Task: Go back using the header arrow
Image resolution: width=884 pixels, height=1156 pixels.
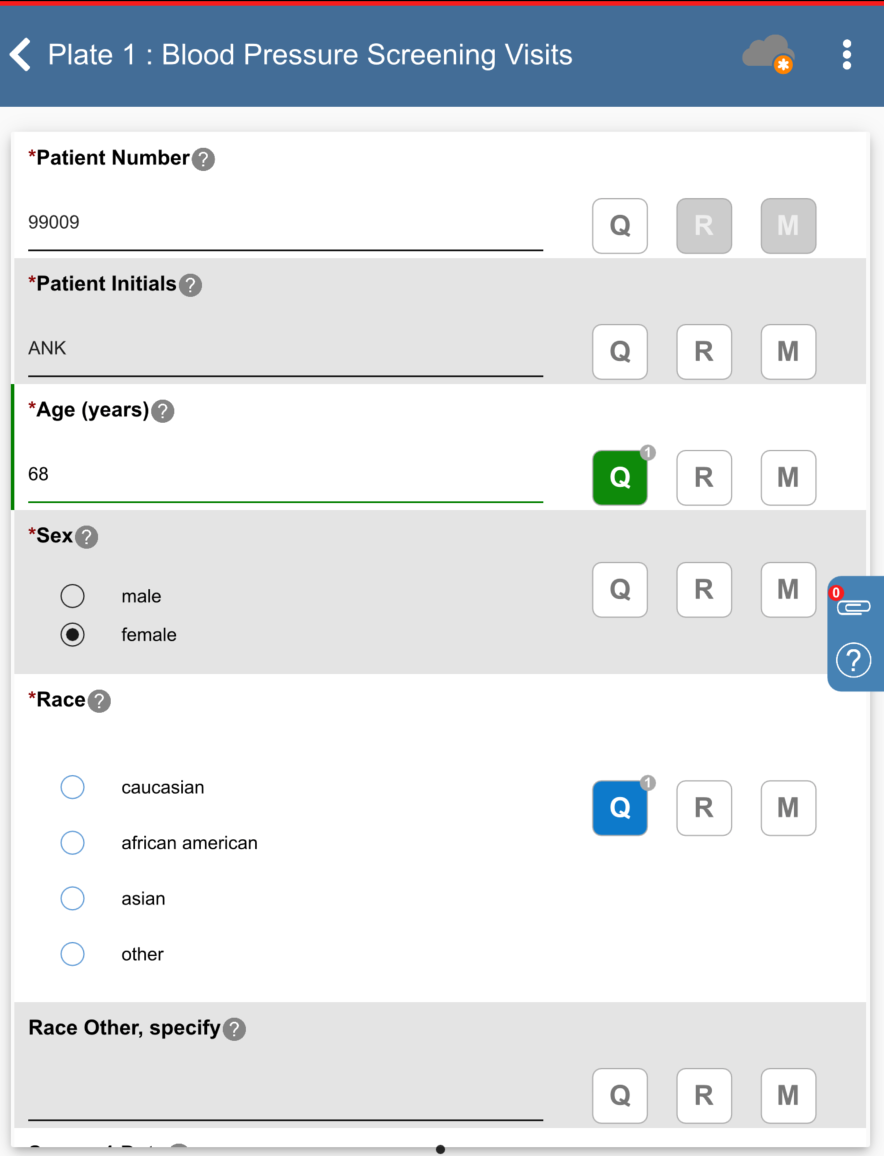Action: [21, 54]
